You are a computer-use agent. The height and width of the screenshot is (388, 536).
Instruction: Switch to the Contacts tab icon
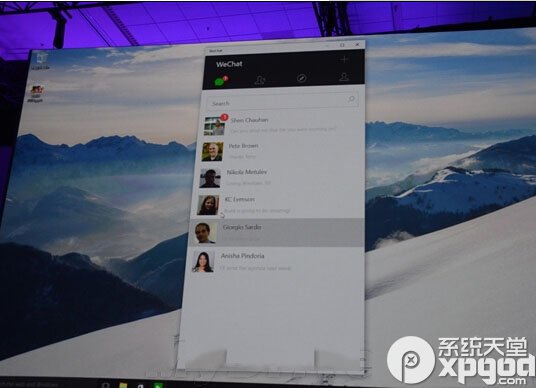(260, 80)
